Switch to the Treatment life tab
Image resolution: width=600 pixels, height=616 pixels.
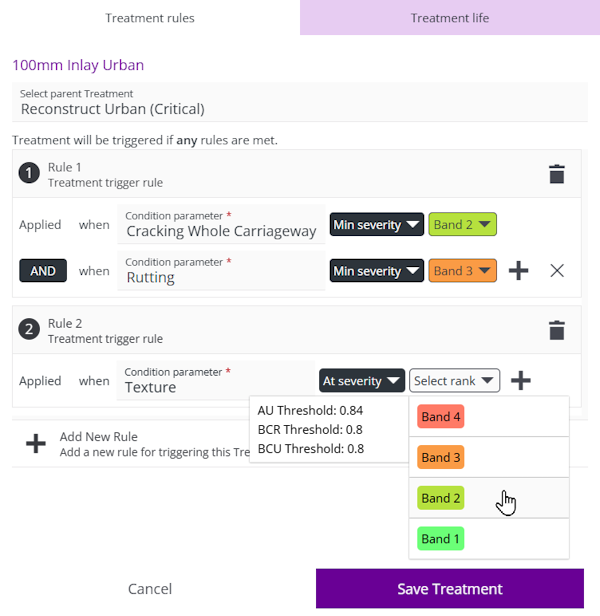[x=449, y=18]
